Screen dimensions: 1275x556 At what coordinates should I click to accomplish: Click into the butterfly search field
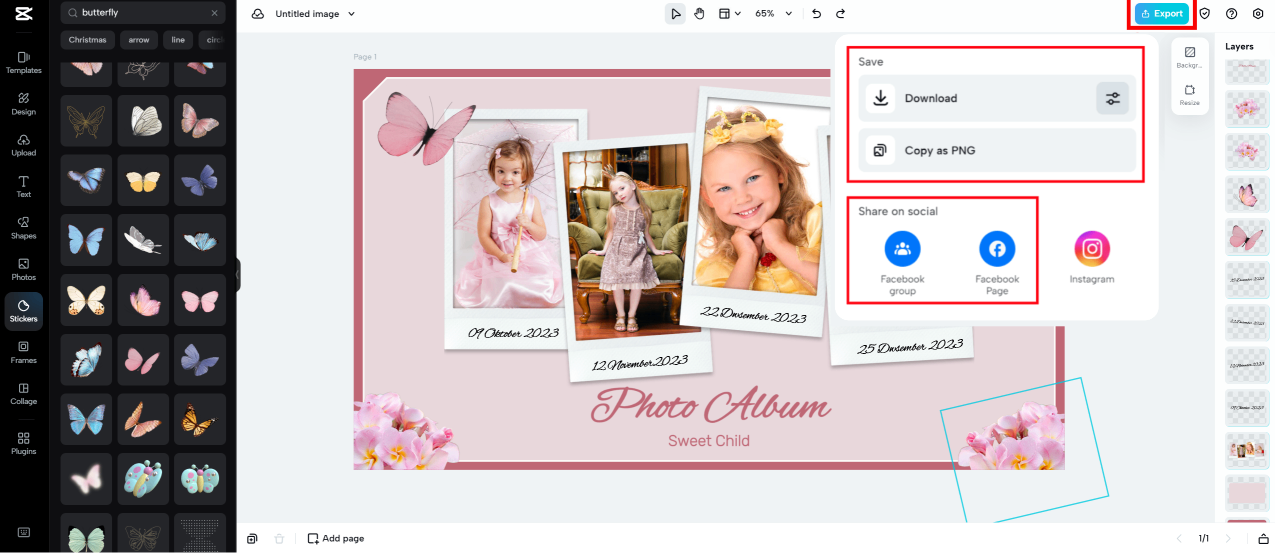coord(142,14)
